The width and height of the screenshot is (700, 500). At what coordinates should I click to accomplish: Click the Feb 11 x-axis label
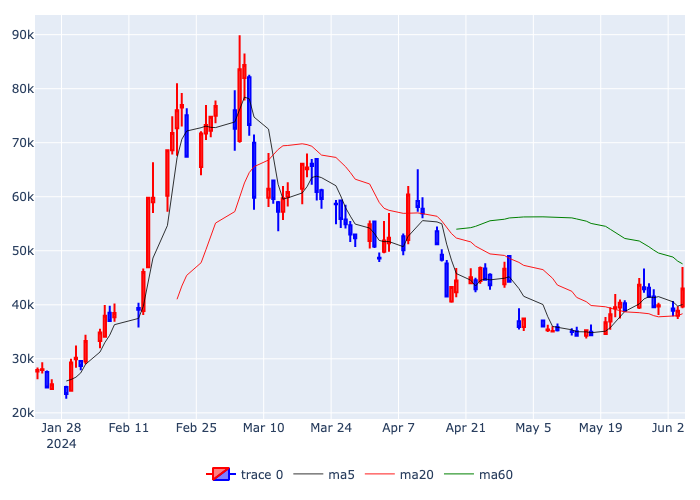coord(129,428)
